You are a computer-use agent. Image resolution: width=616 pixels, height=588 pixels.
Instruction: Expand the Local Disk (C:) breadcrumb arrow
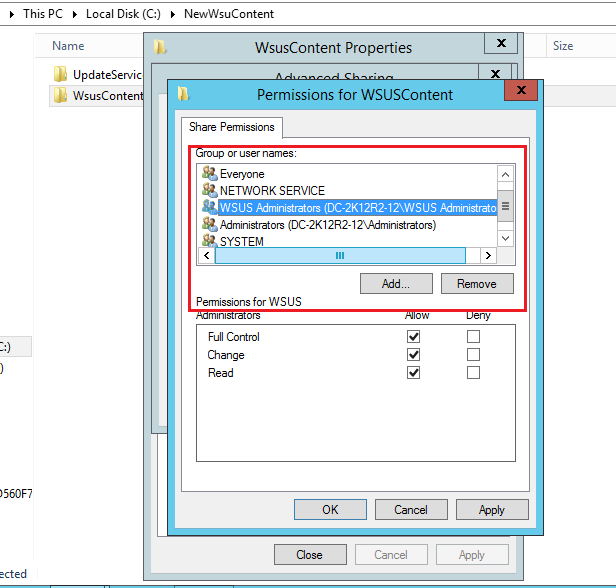(x=75, y=15)
